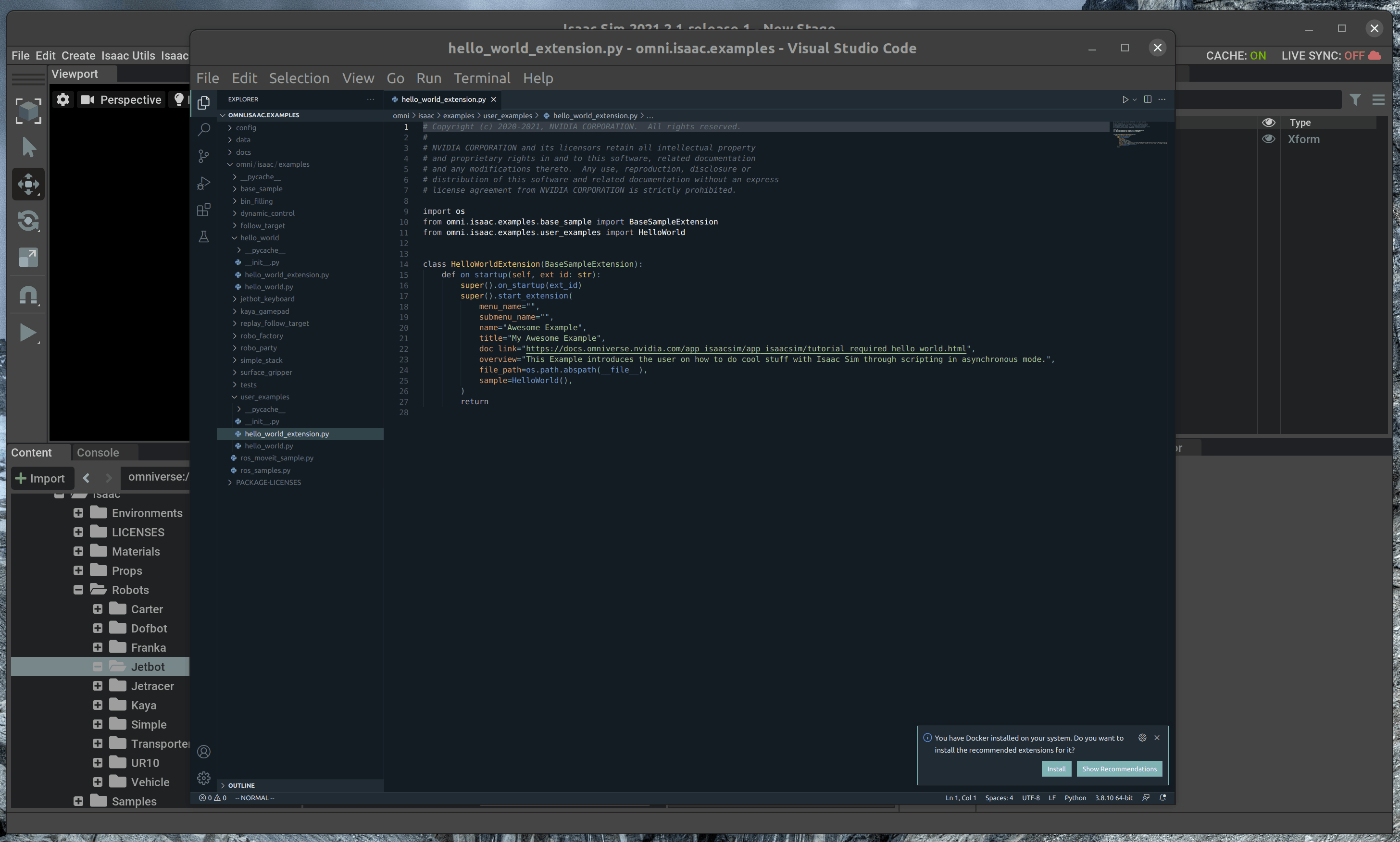This screenshot has height=842, width=1400.
Task: Toggle the CACHE ON indicator
Action: [x=1236, y=56]
